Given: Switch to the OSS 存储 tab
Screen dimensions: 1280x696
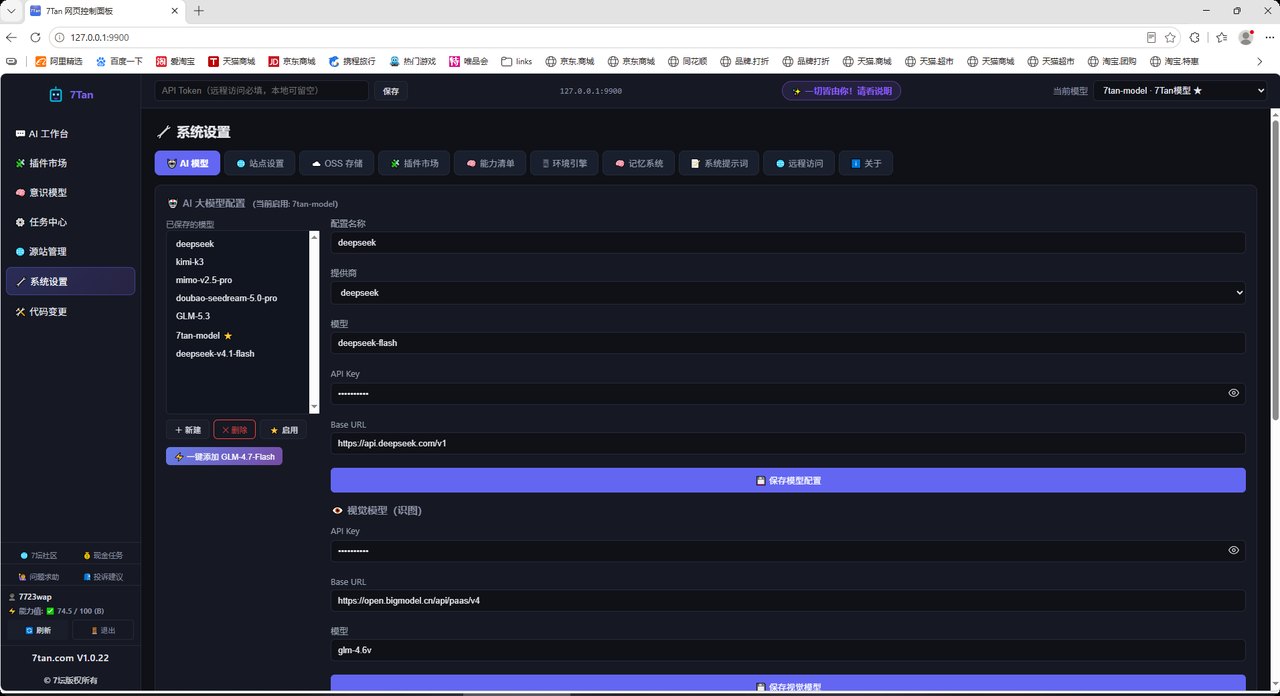Looking at the screenshot, I should tap(337, 163).
